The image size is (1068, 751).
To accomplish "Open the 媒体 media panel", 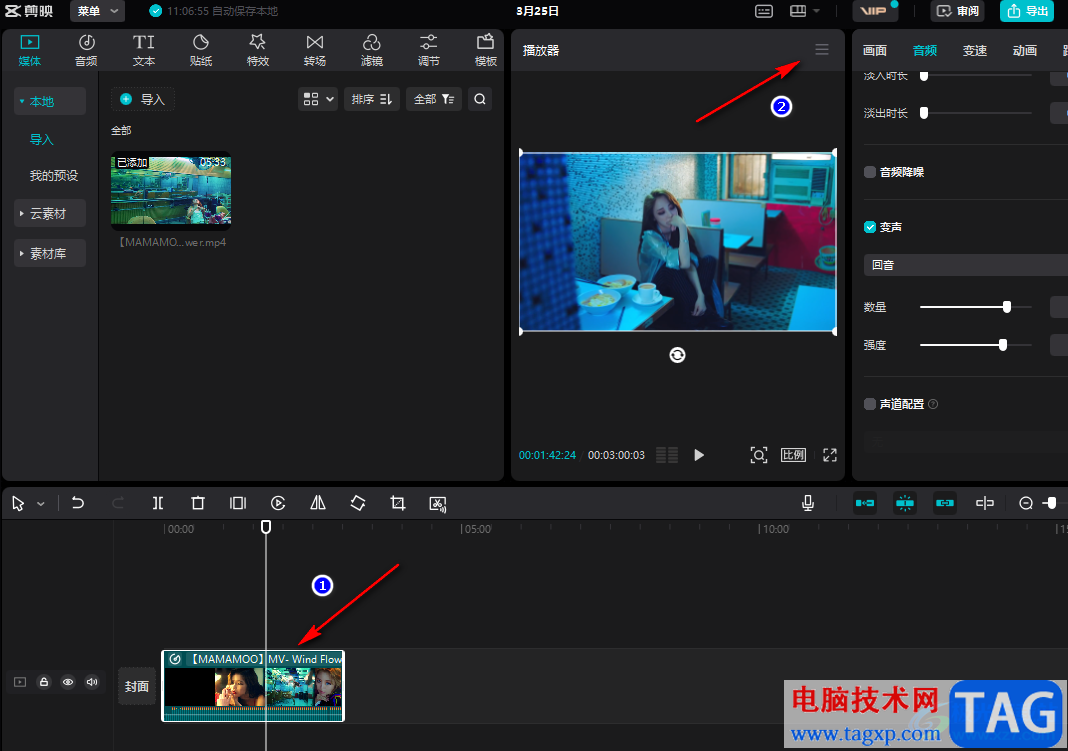I will 29,50.
